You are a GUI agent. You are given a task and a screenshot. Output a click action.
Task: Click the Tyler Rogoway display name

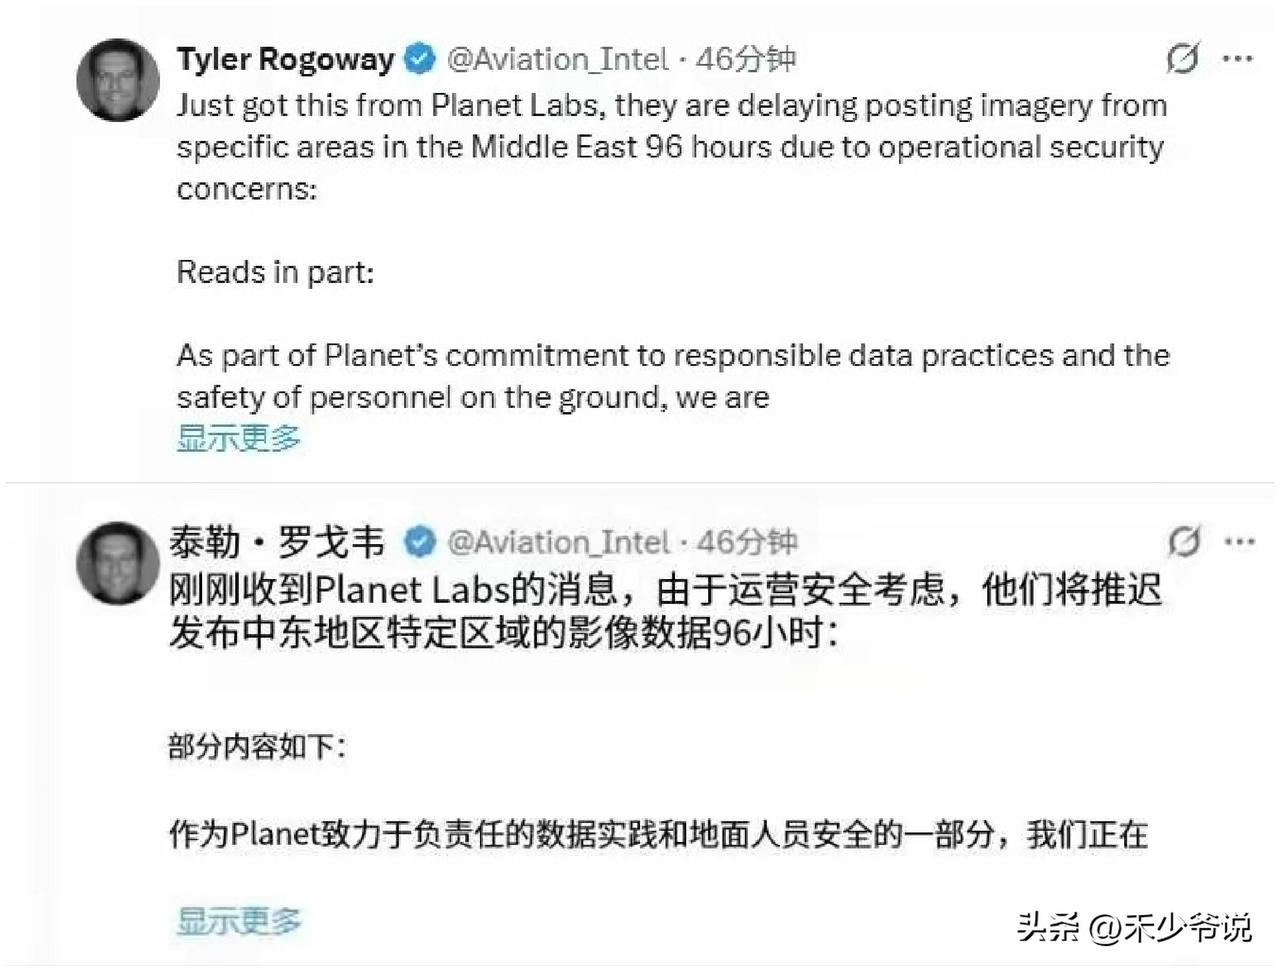point(285,58)
